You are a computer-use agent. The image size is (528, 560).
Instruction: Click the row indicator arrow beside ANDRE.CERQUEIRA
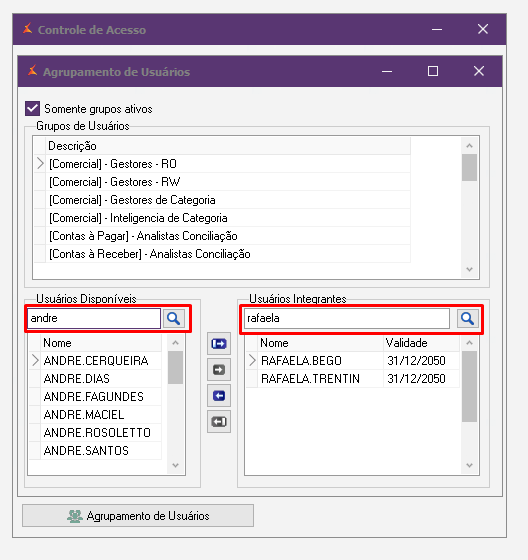click(35, 360)
